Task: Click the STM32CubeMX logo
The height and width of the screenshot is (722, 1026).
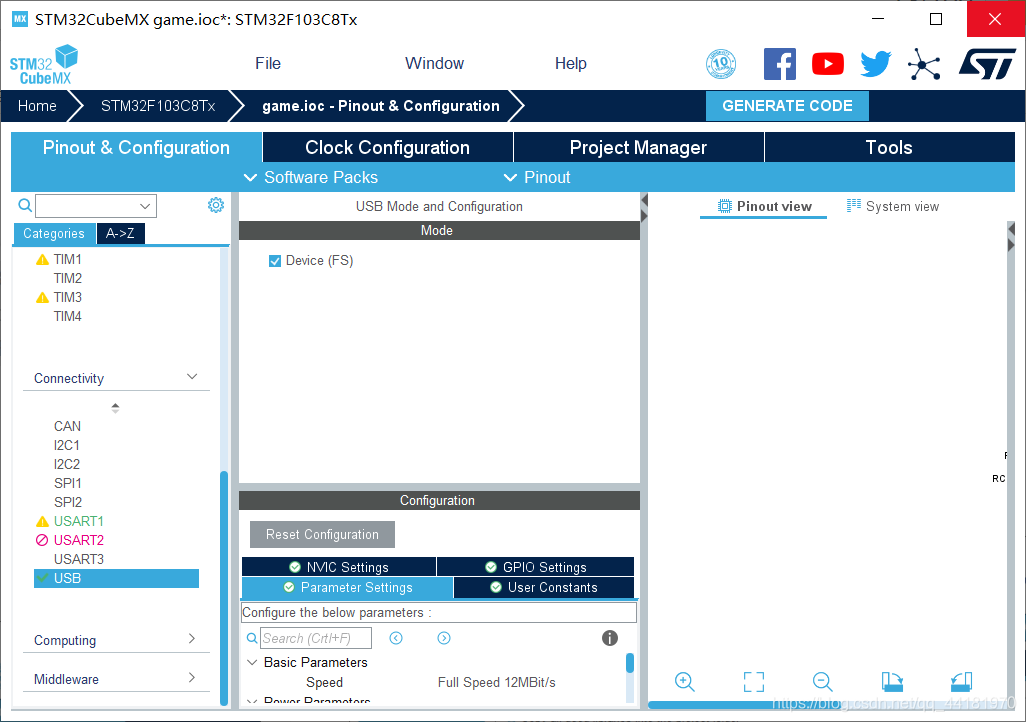Action: pos(44,64)
